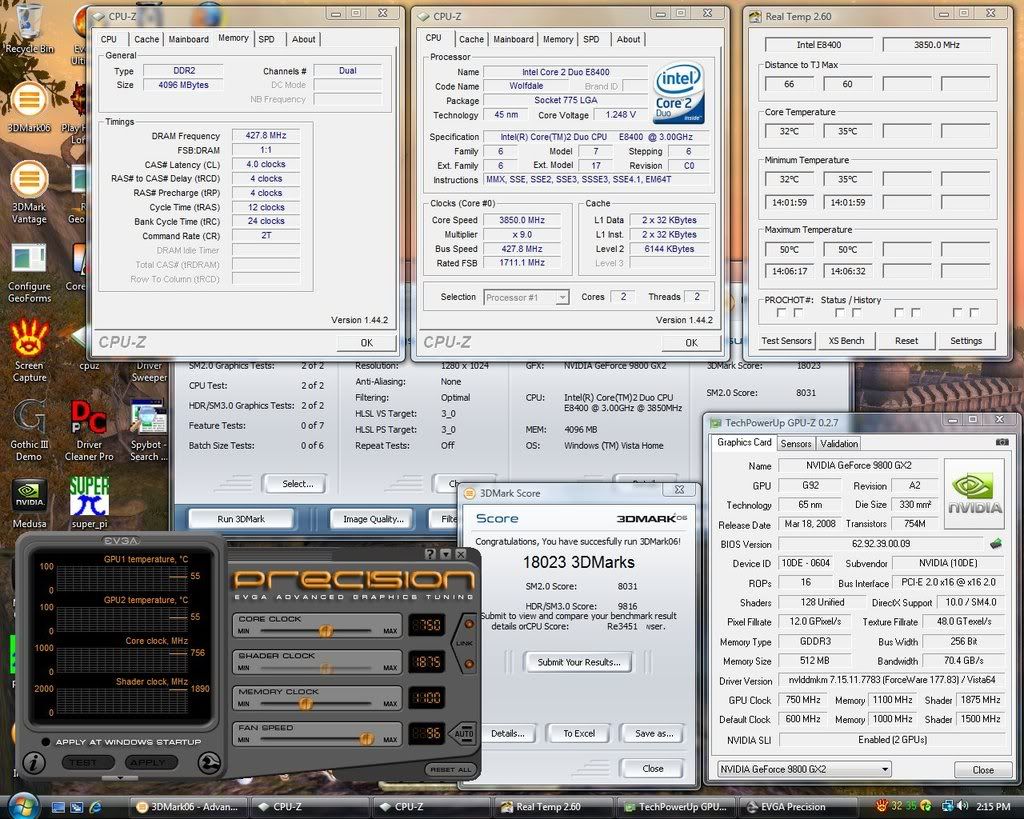The height and width of the screenshot is (819, 1024).
Task: Click the Fan Speed slider handle
Action: 366,739
